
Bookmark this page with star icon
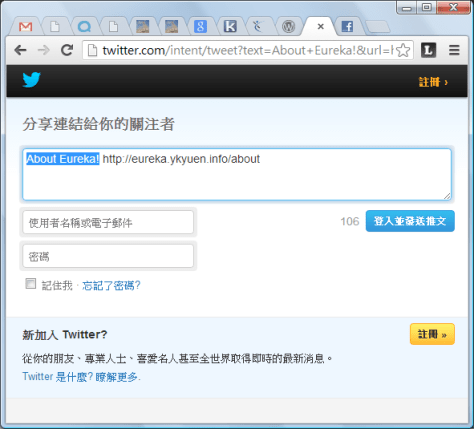click(403, 50)
